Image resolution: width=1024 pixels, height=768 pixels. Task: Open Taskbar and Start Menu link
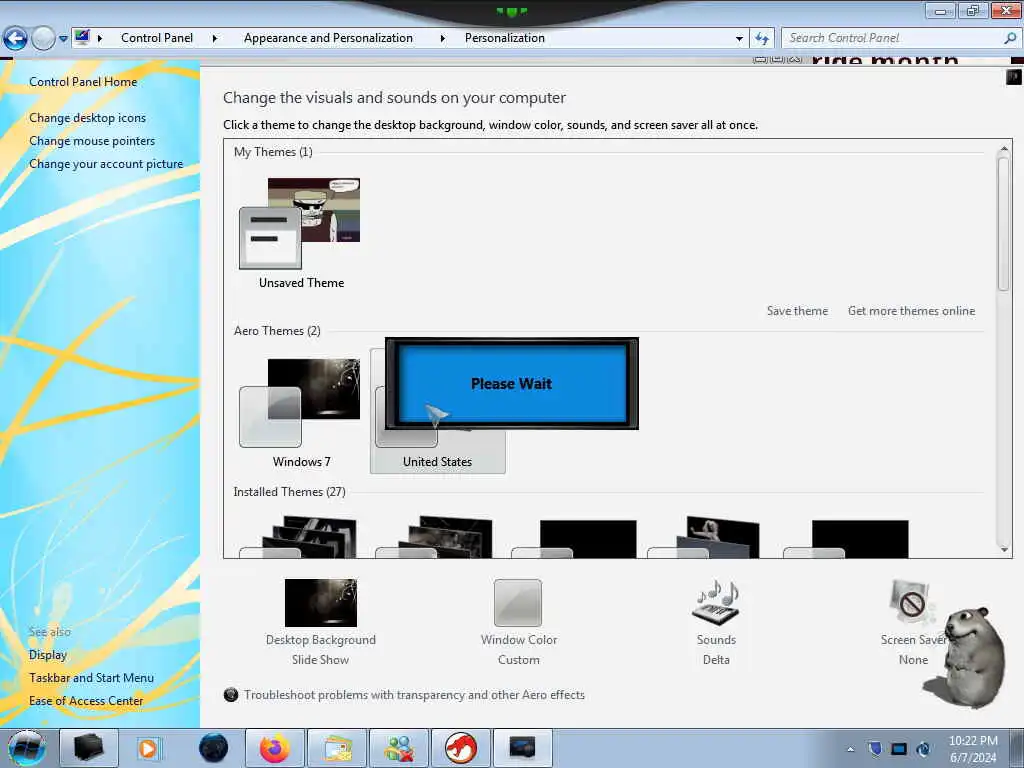coord(91,677)
